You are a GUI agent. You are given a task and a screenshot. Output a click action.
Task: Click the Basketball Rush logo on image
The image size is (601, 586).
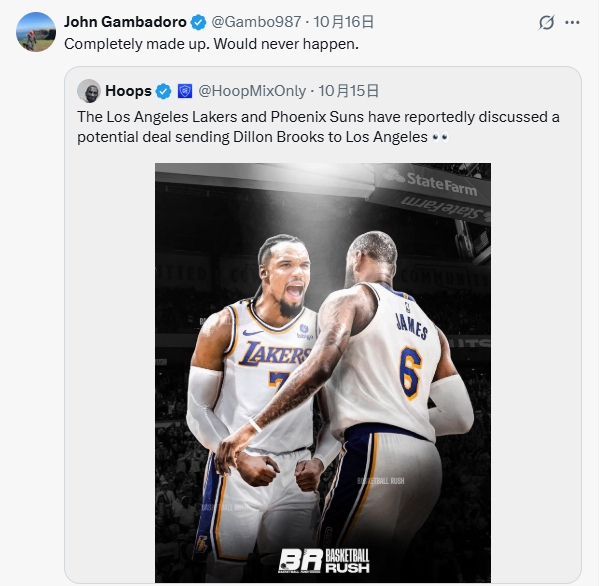pos(323,561)
